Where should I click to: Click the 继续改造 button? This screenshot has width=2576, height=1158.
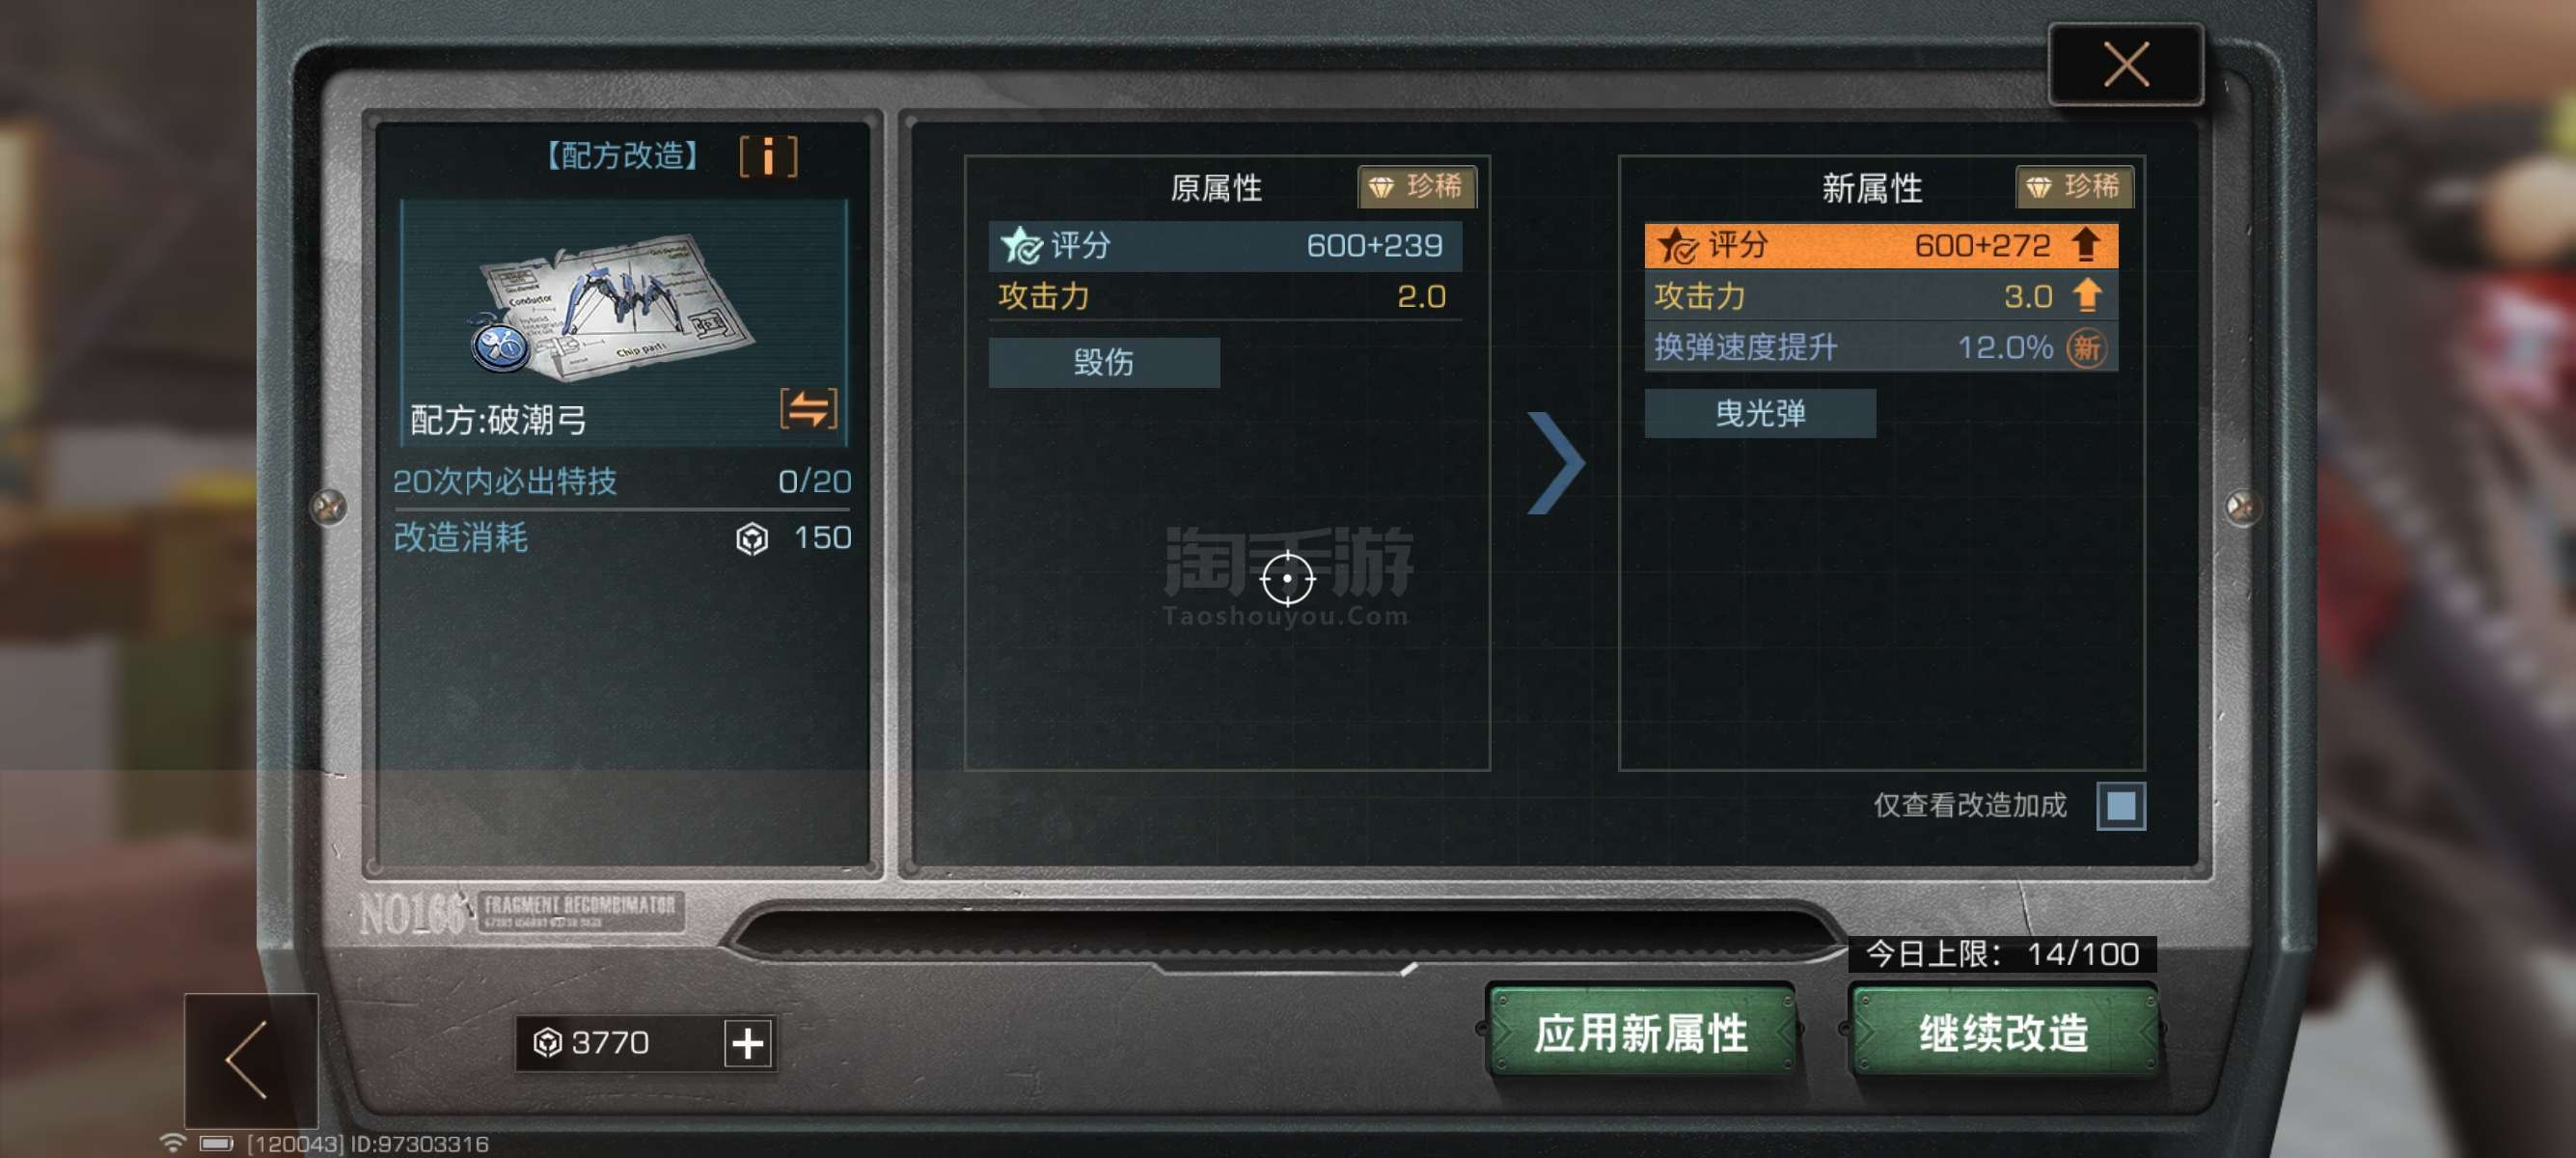coord(2003,1031)
